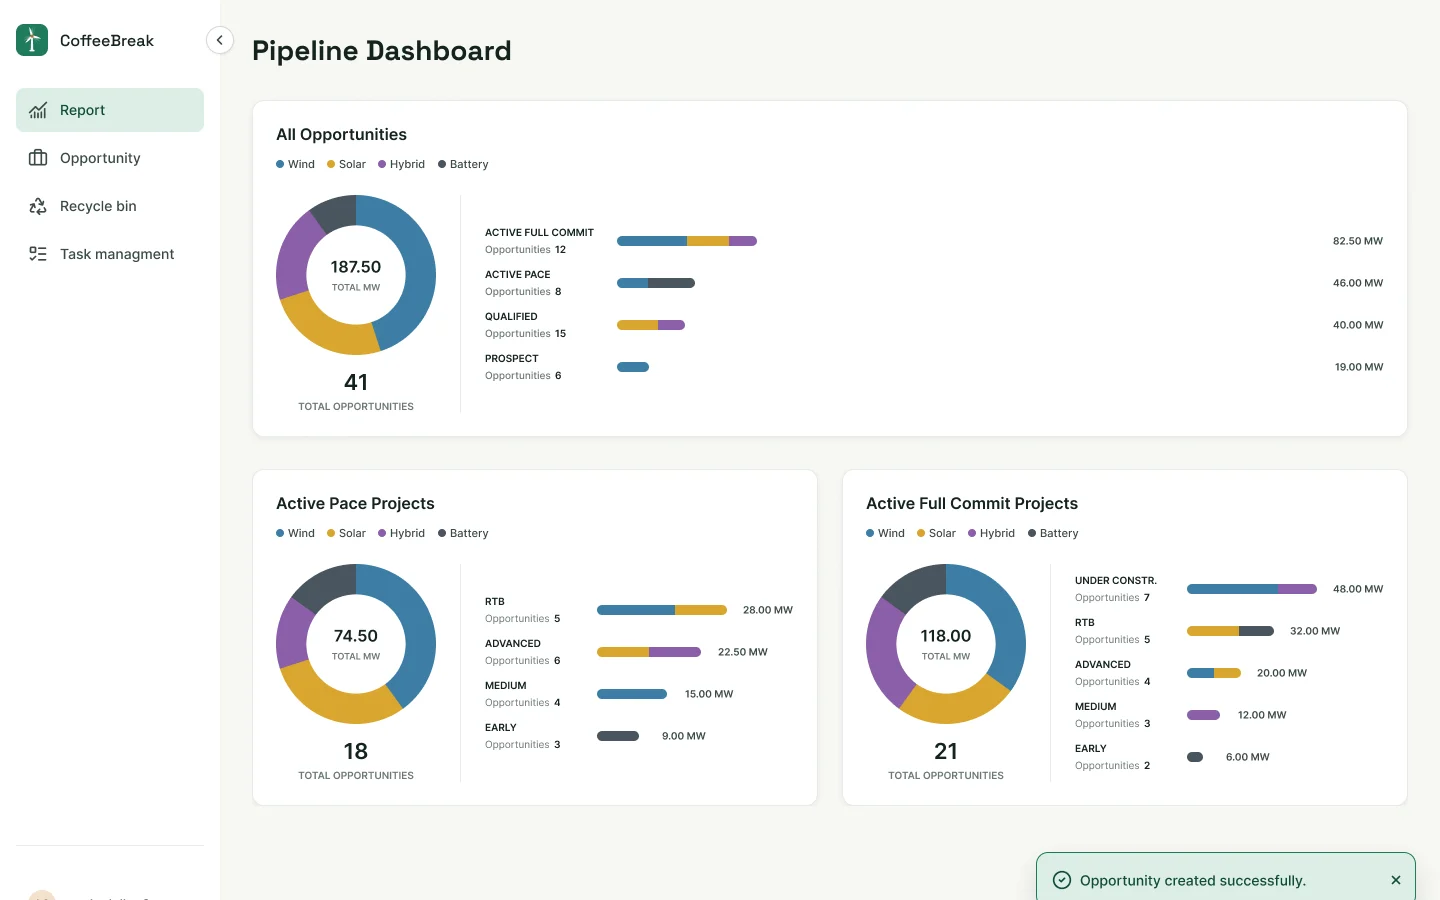This screenshot has height=900, width=1440.
Task: Toggle Wind legend in All Opportunities
Action: tap(295, 164)
